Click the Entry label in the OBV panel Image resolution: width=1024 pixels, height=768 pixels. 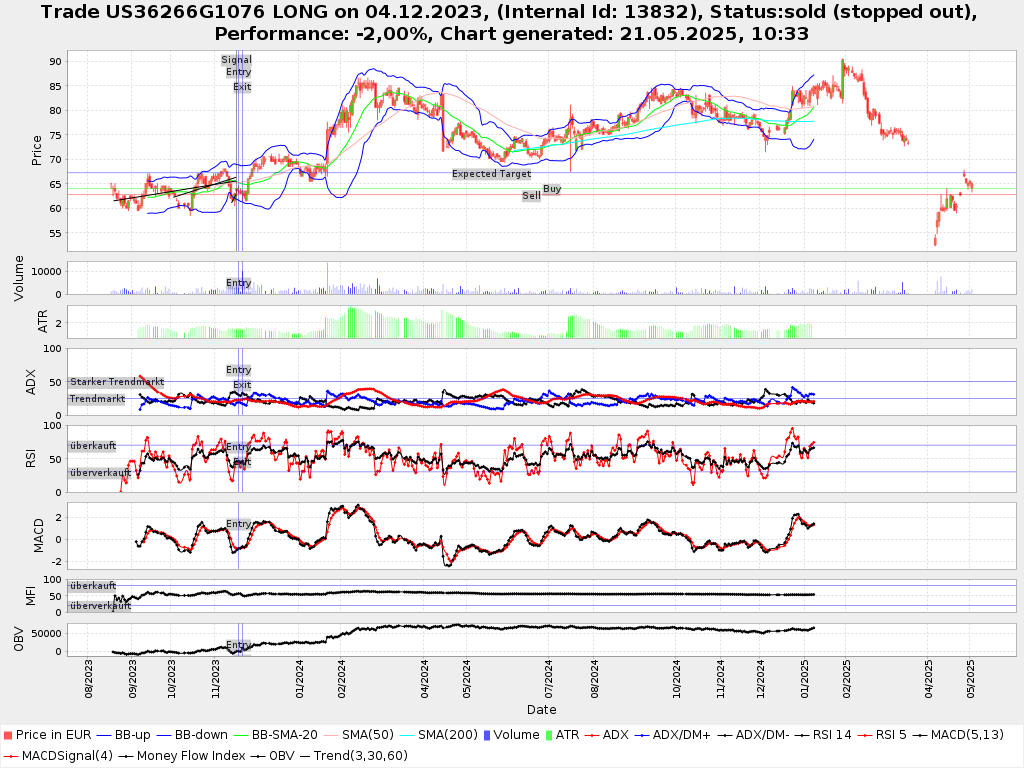[x=238, y=645]
